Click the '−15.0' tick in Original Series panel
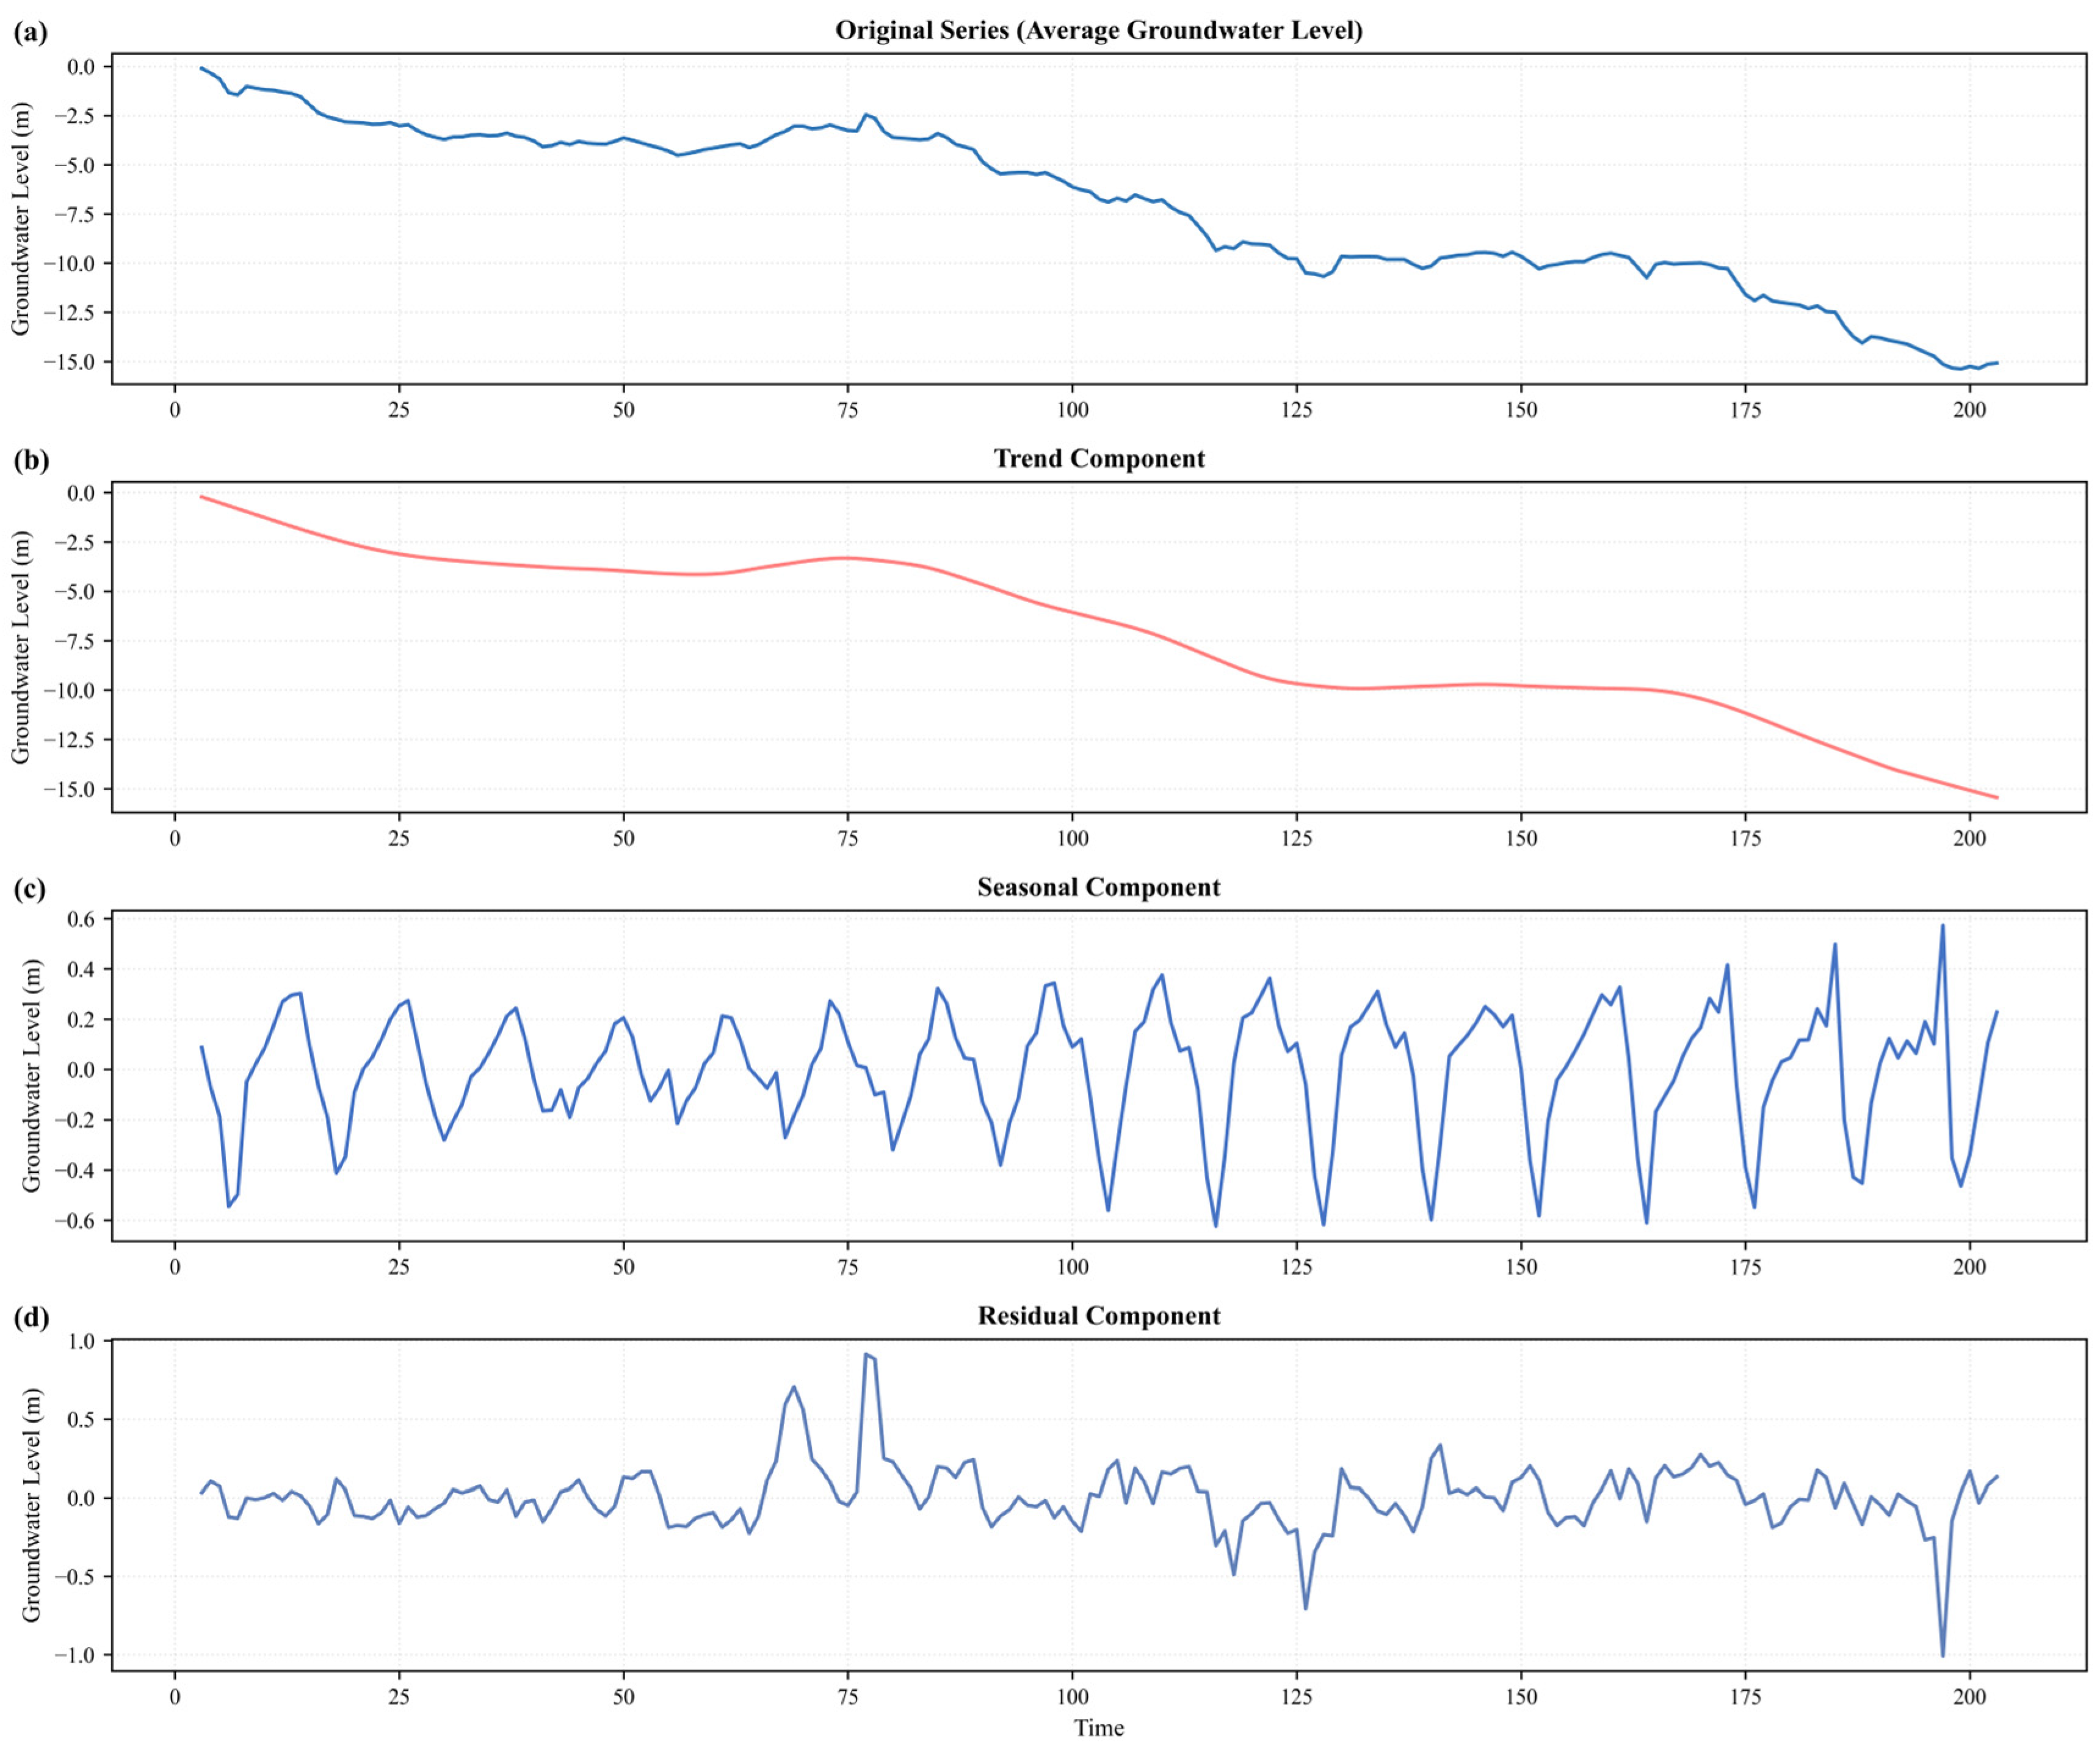Image resolution: width=2100 pixels, height=1750 pixels. click(68, 361)
